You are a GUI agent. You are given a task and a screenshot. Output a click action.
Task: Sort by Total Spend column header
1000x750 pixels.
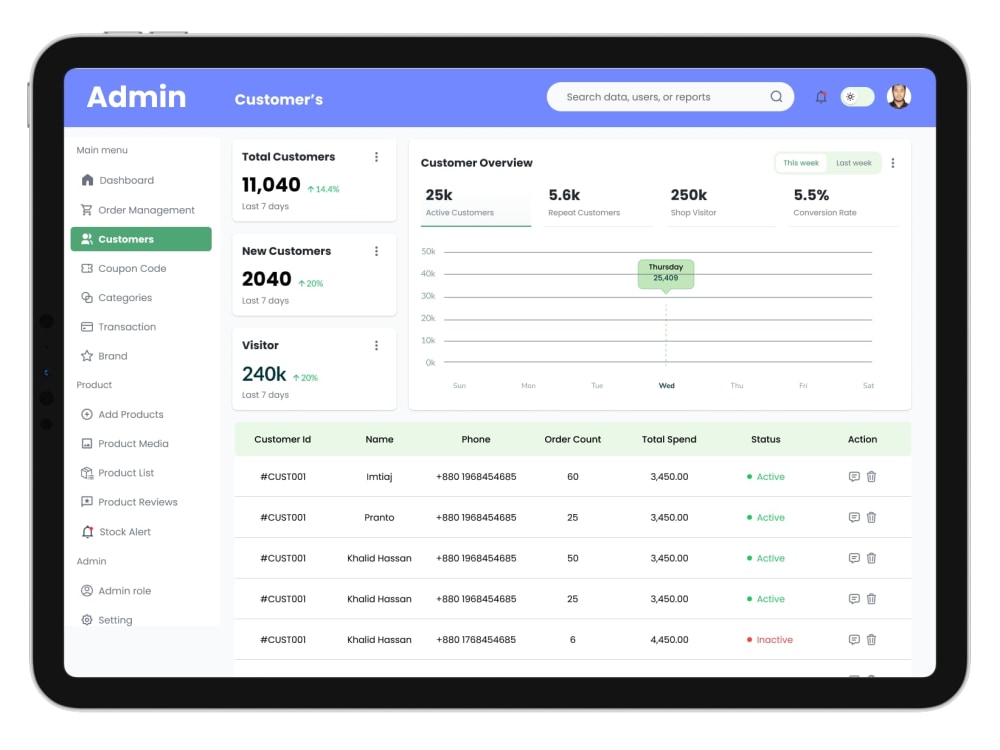tap(669, 439)
